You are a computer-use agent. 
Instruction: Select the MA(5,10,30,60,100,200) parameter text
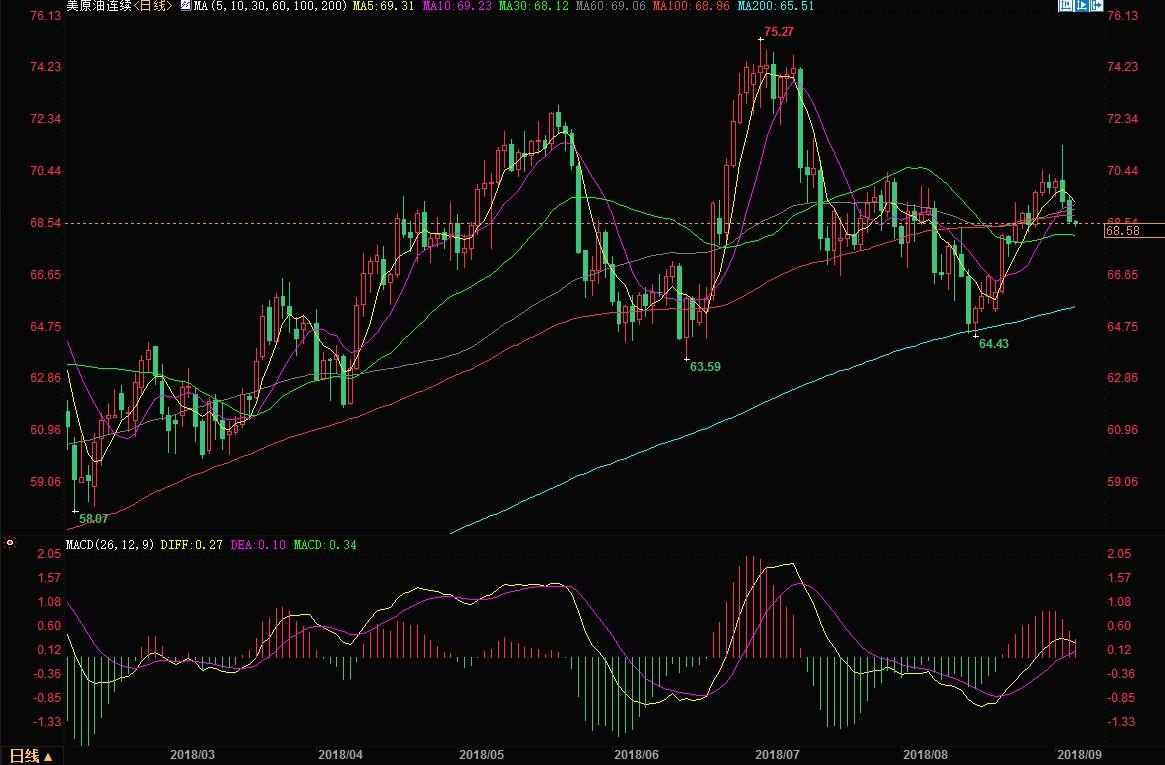270,6
